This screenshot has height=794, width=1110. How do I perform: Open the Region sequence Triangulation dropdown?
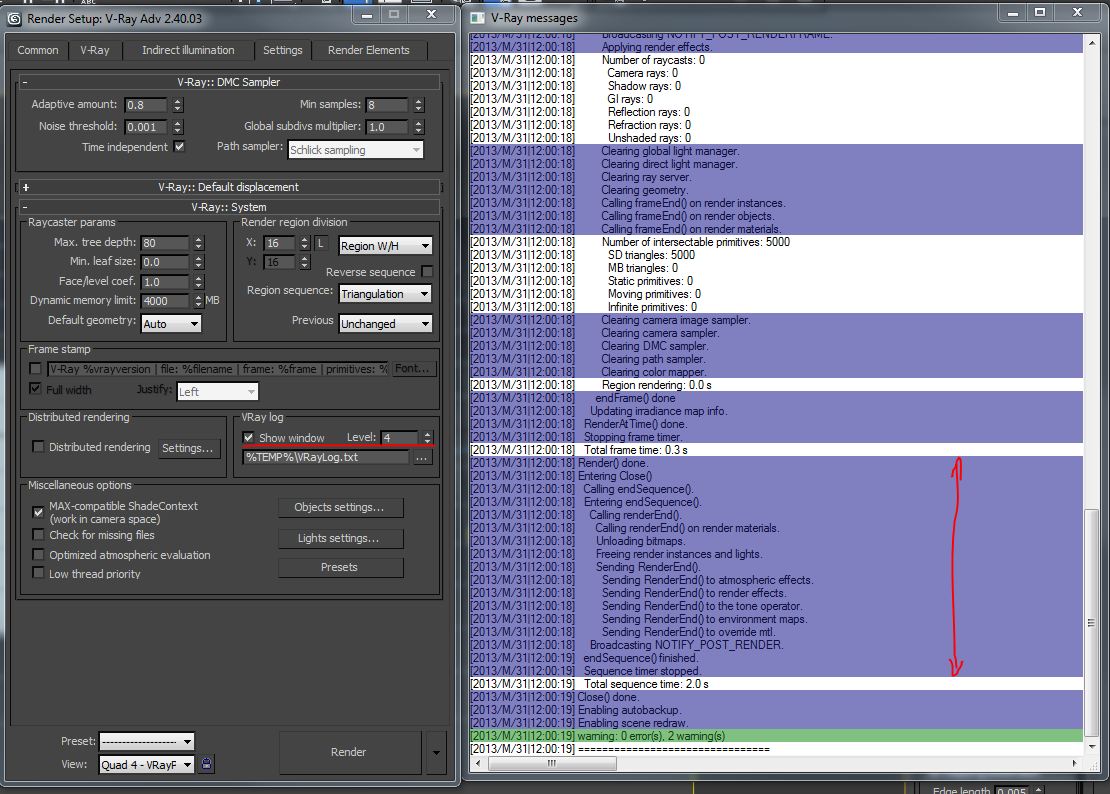click(x=385, y=294)
